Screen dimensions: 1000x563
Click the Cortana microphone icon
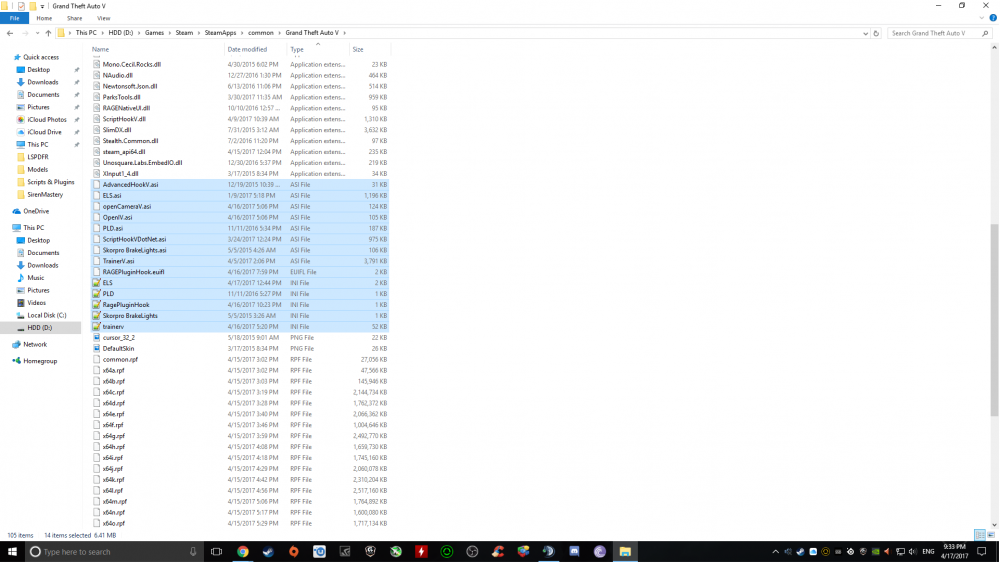193,552
